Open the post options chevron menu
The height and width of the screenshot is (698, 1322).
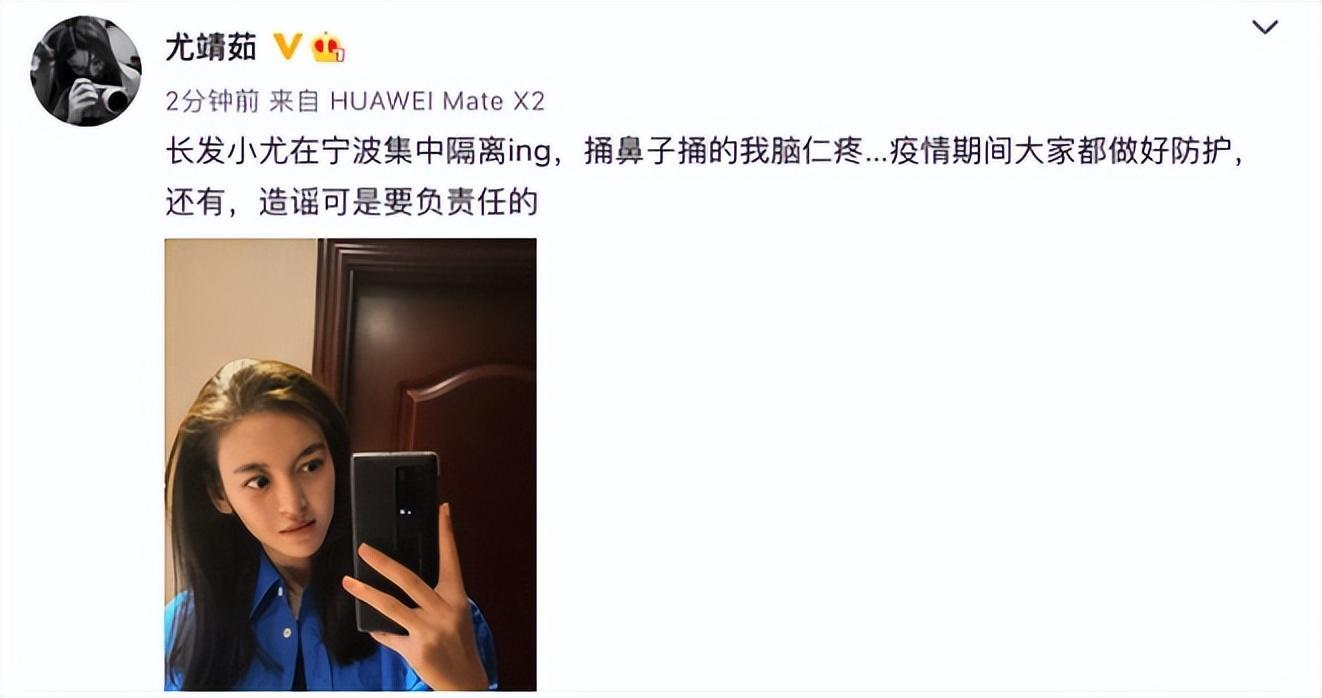pyautogui.click(x=1265, y=27)
